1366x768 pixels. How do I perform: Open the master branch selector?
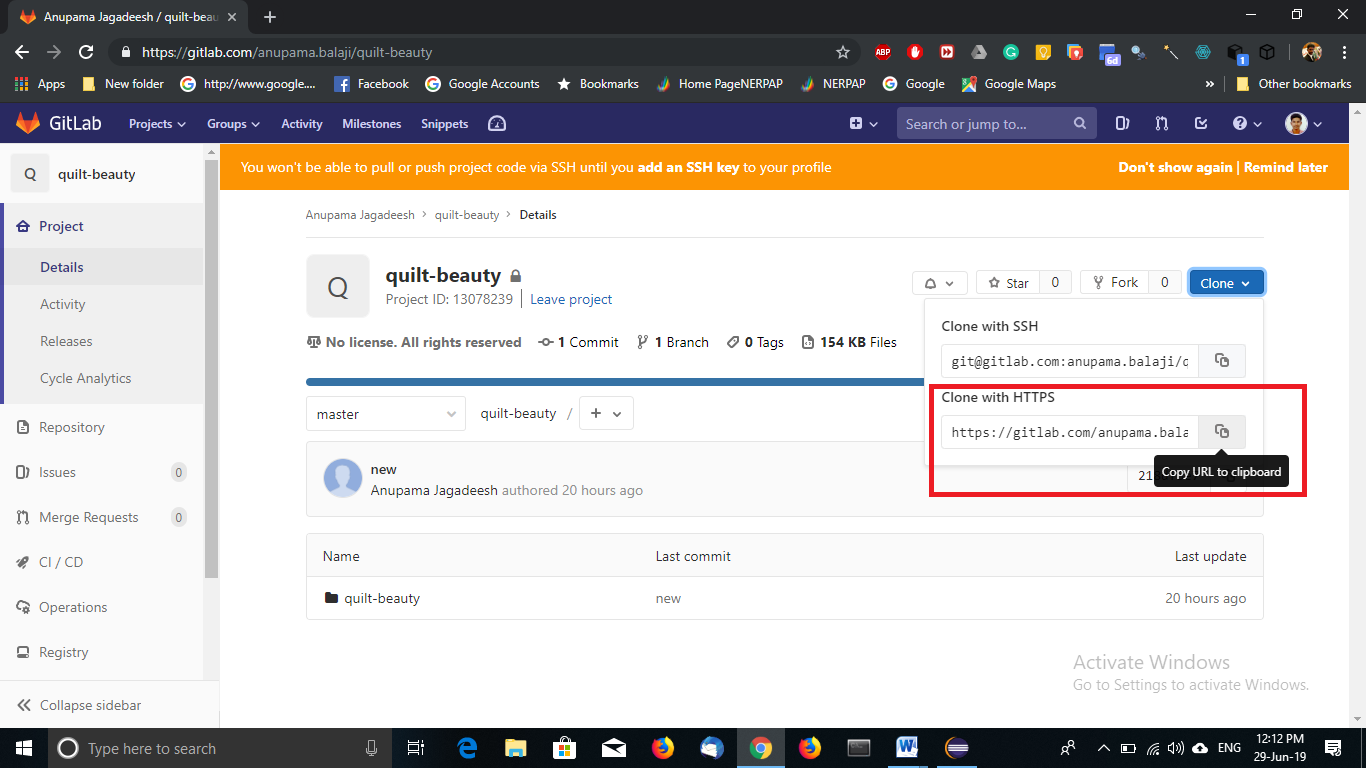pos(385,413)
